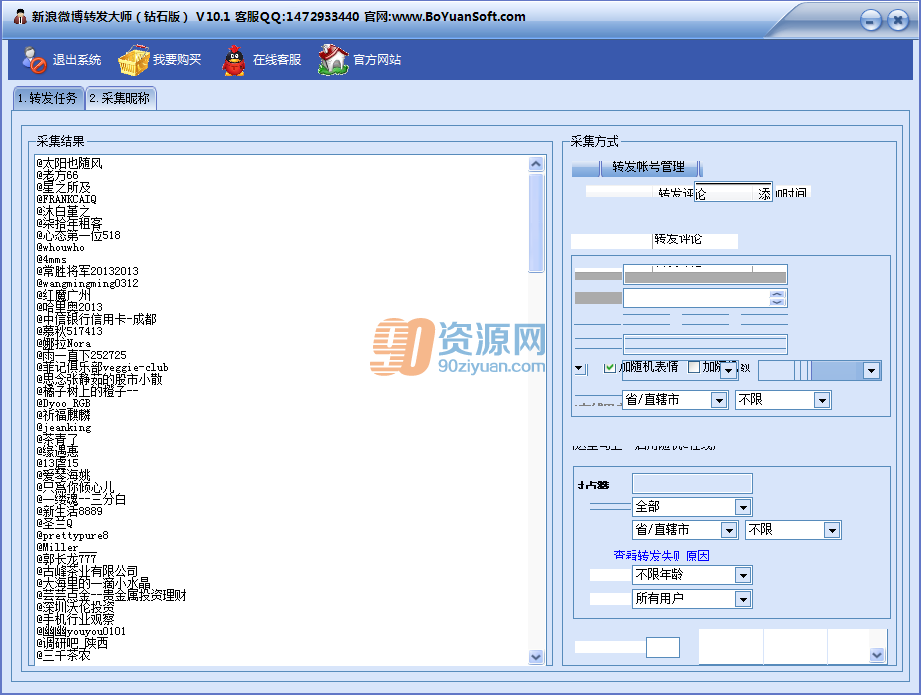The image size is (921, 695).
Task: Click the 转发帐号管理 button
Action: [x=648, y=167]
